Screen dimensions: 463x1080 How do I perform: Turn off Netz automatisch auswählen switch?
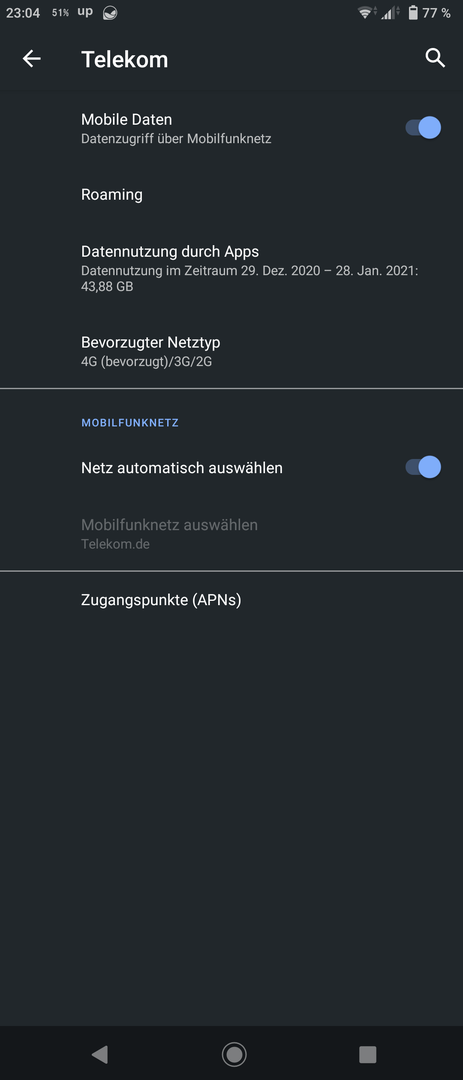423,467
